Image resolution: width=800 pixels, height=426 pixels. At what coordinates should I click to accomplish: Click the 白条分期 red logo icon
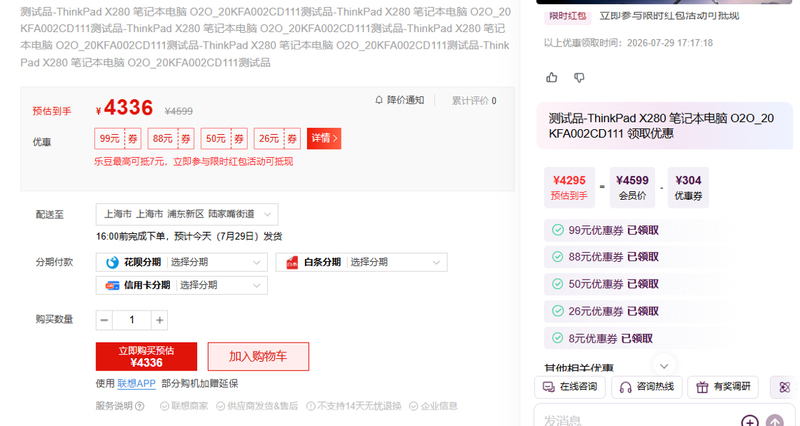point(292,262)
